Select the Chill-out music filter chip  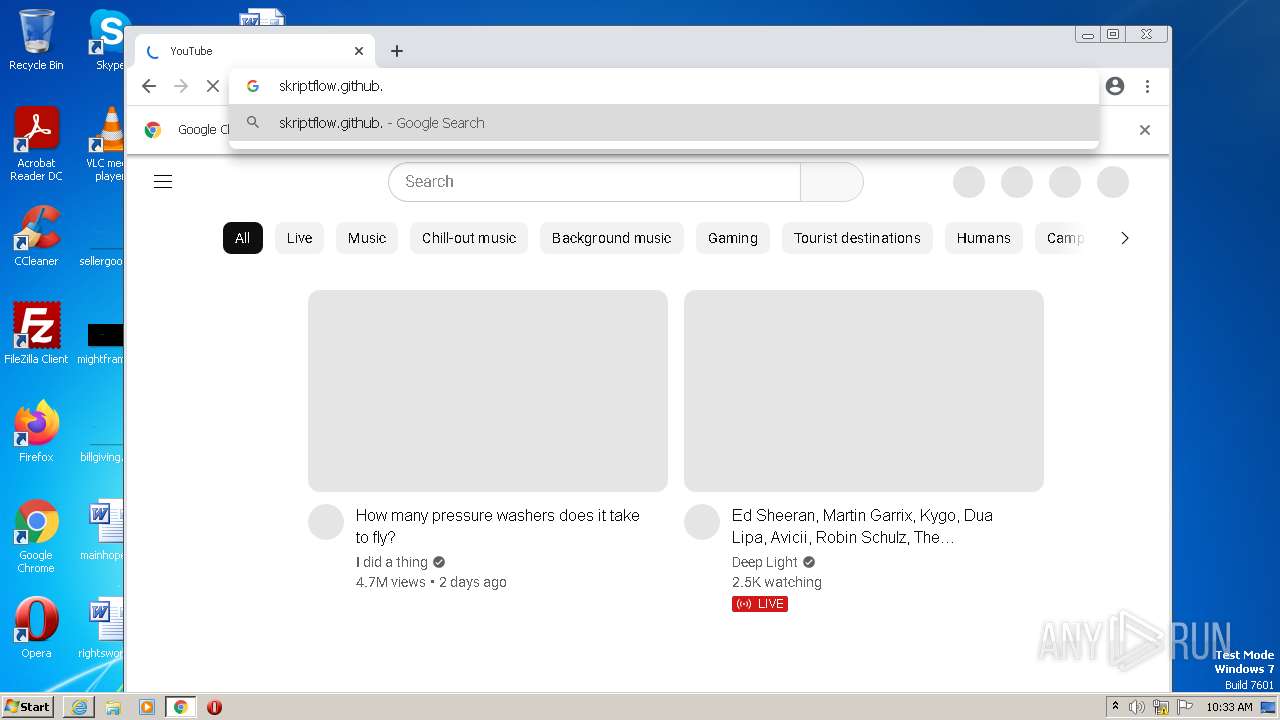point(469,238)
